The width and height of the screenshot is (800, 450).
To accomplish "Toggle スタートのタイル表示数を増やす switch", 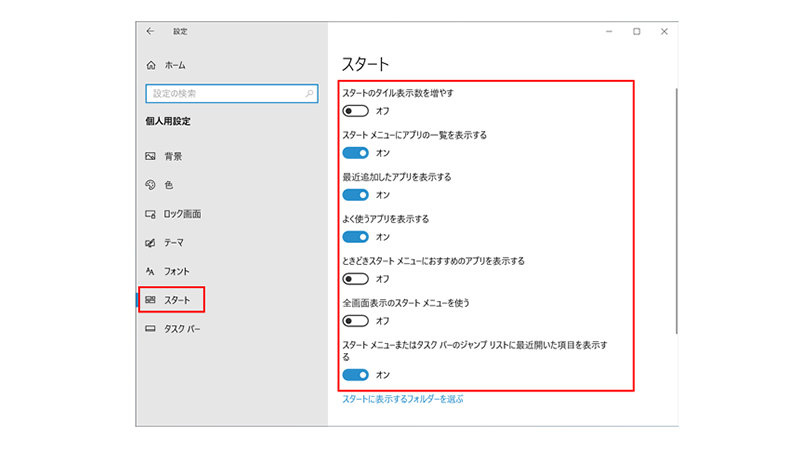I will tap(356, 111).
